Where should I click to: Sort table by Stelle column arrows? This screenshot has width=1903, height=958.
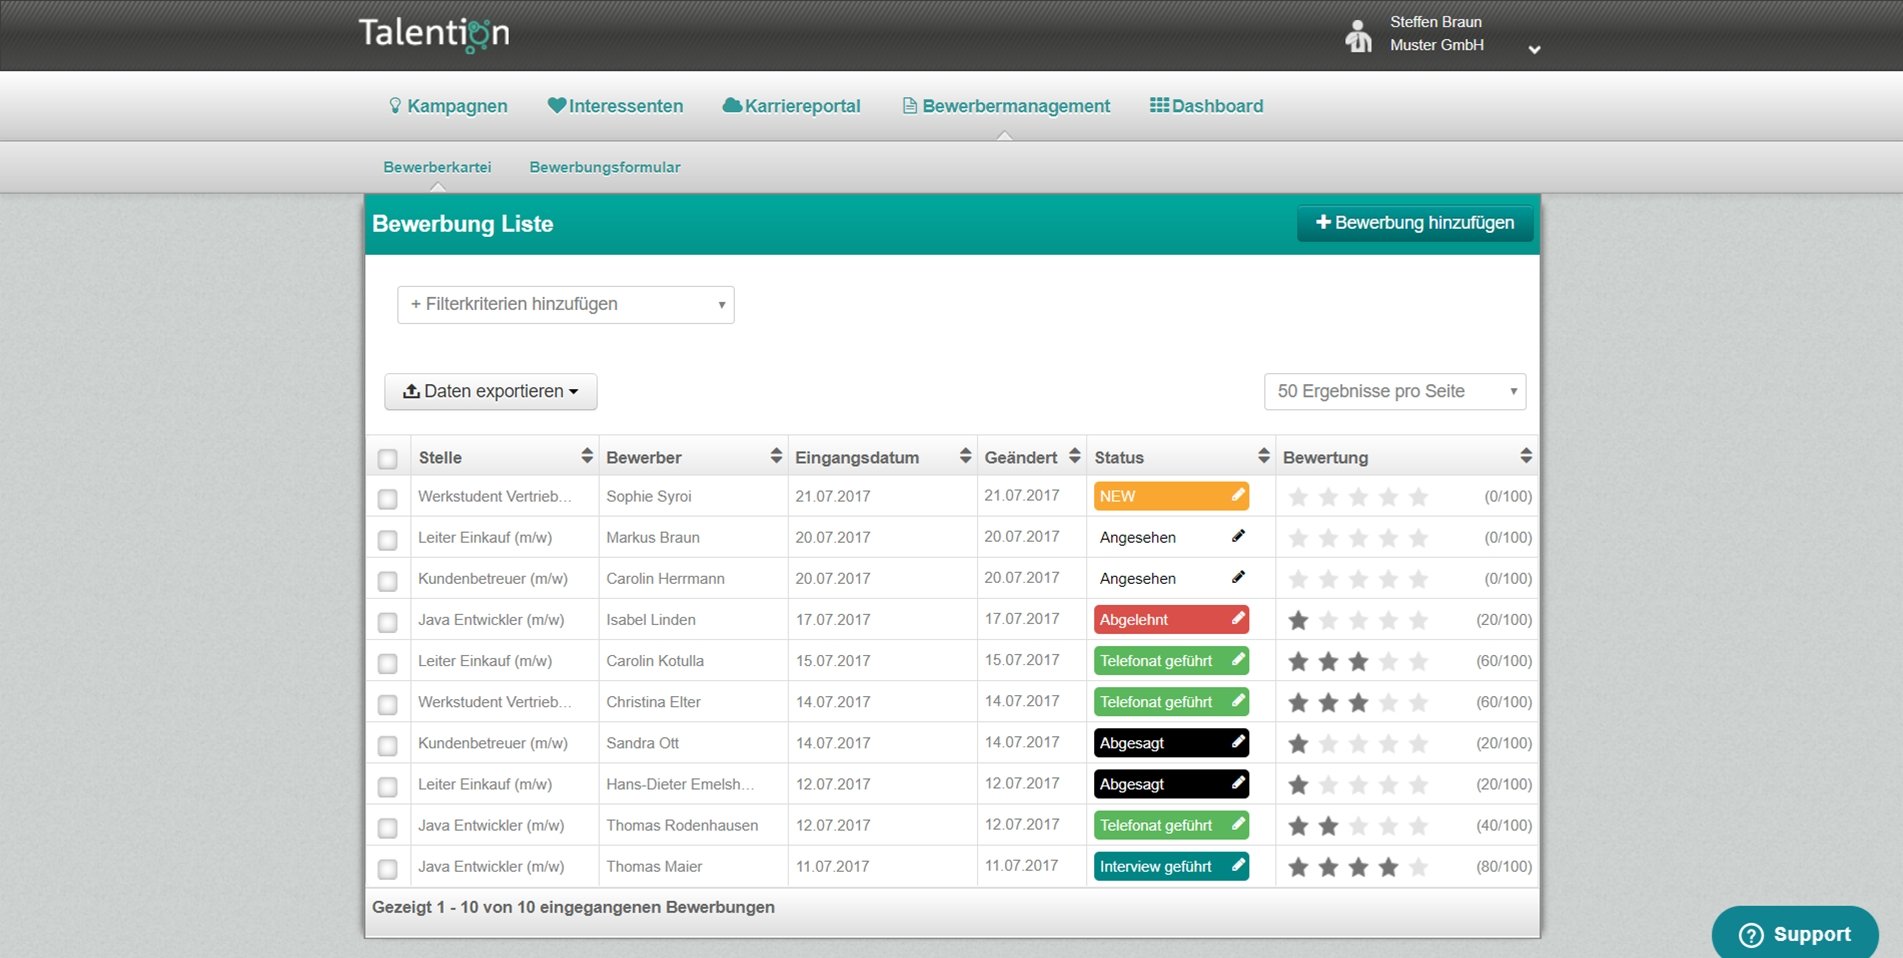point(587,456)
